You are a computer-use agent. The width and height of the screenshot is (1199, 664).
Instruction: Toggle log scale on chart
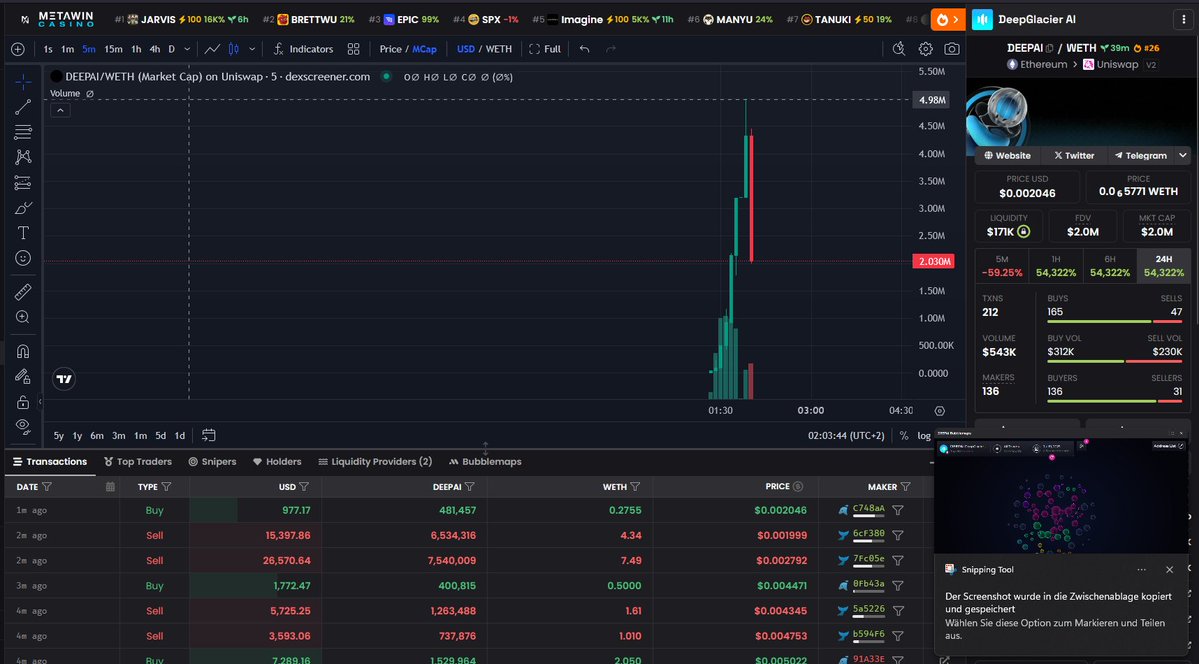924,435
